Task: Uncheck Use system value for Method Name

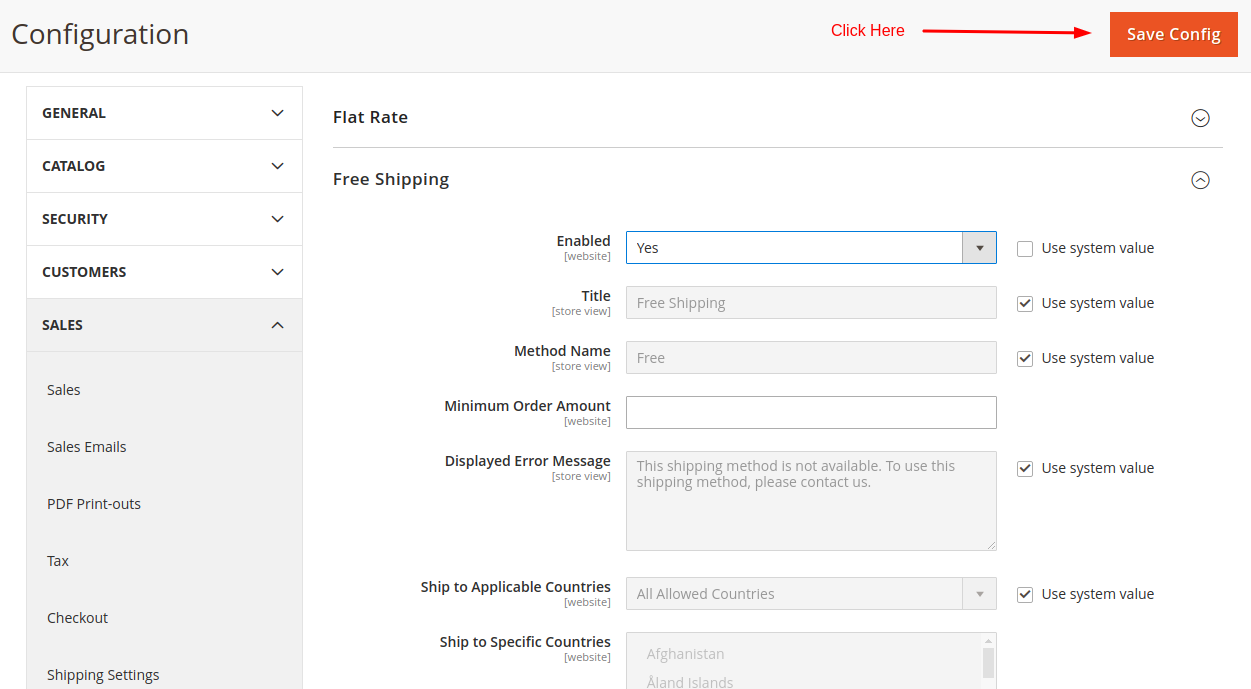Action: click(1025, 359)
